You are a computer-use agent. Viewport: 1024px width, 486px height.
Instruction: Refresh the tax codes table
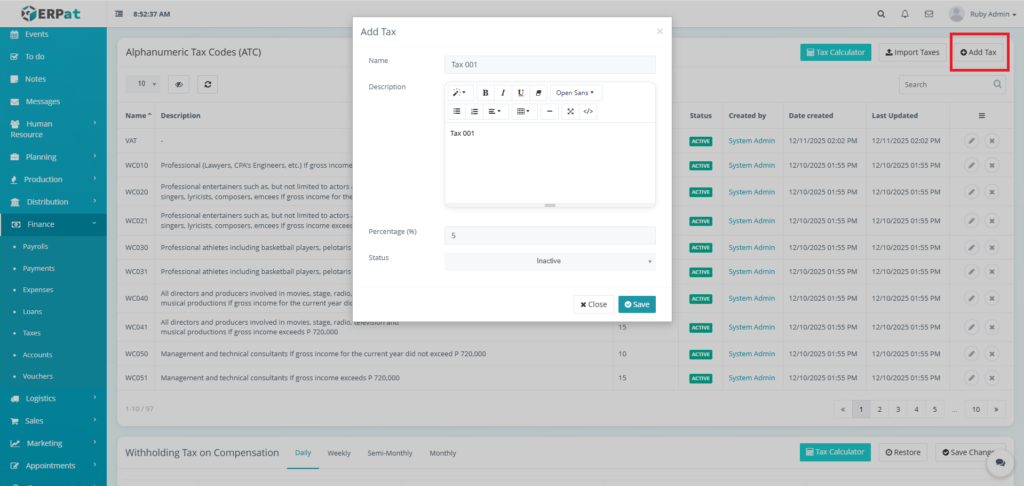207,84
